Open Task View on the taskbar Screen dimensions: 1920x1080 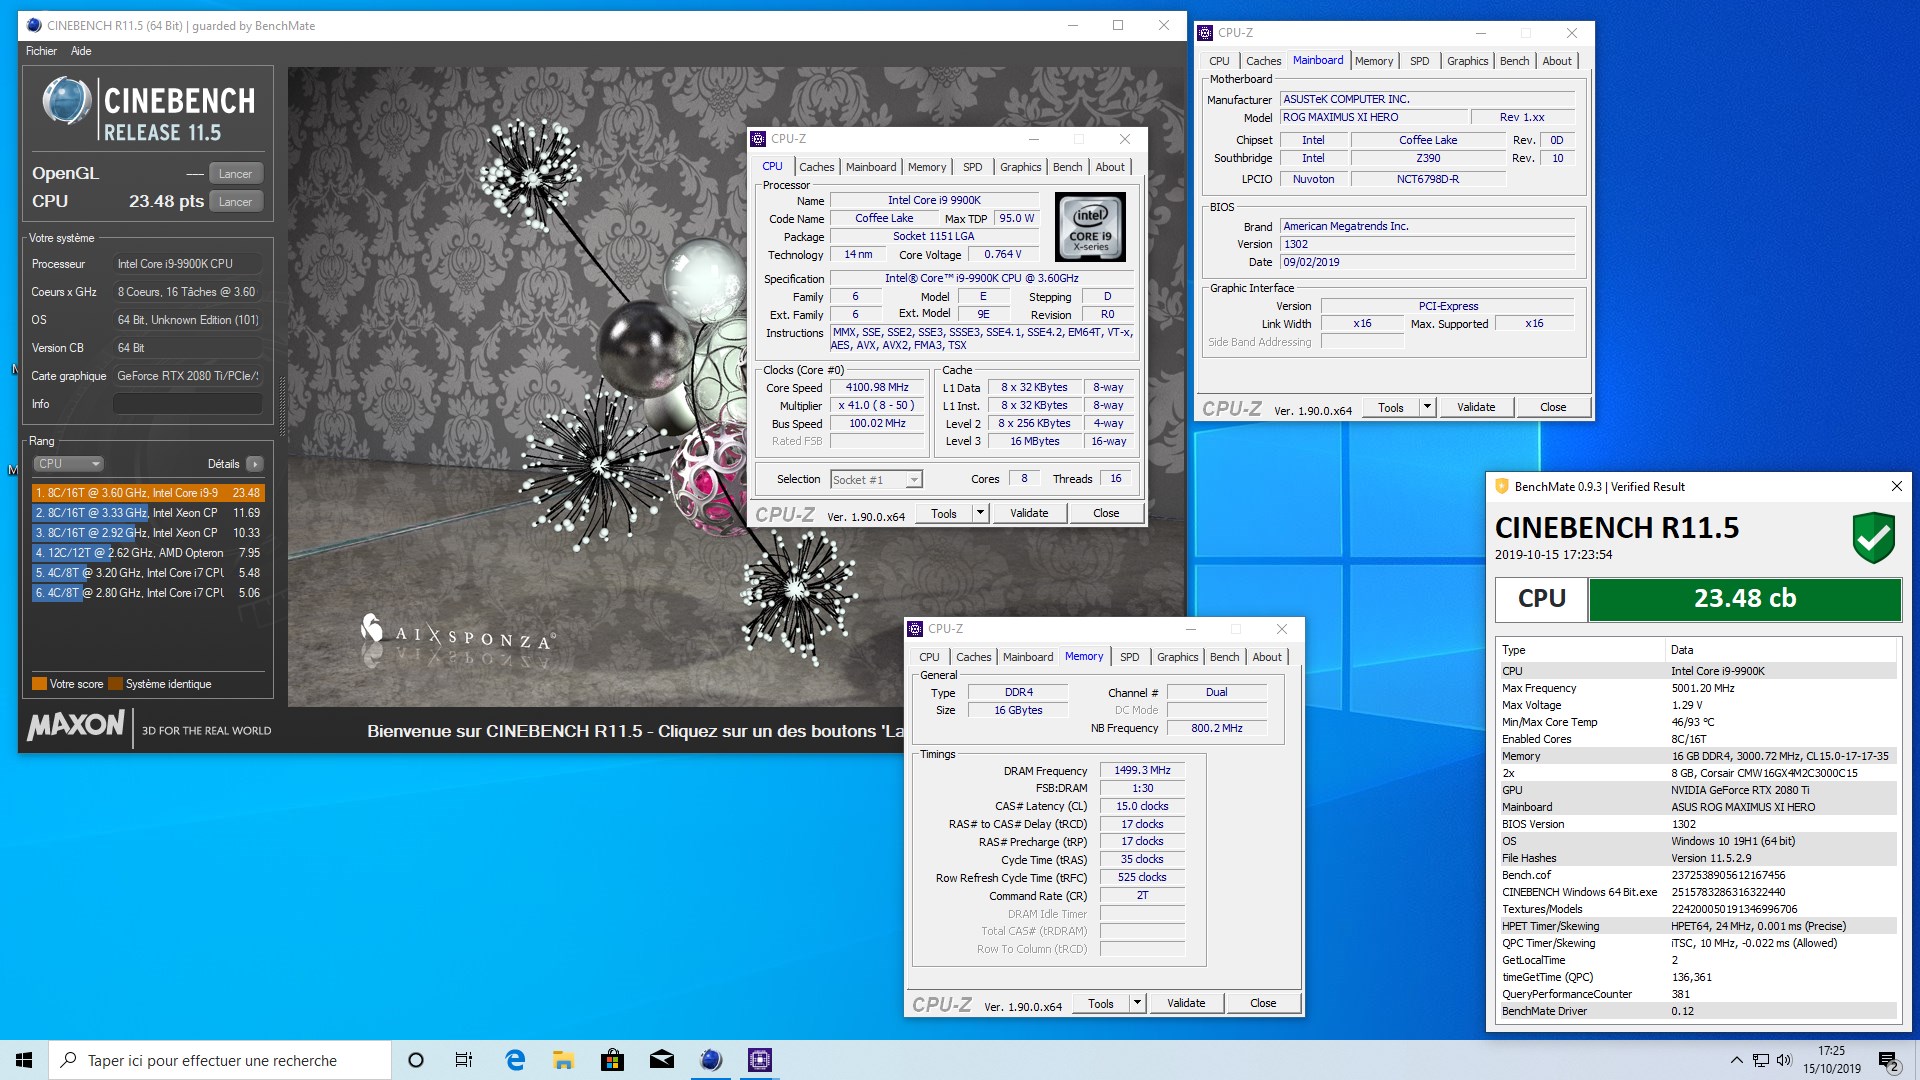point(464,1060)
